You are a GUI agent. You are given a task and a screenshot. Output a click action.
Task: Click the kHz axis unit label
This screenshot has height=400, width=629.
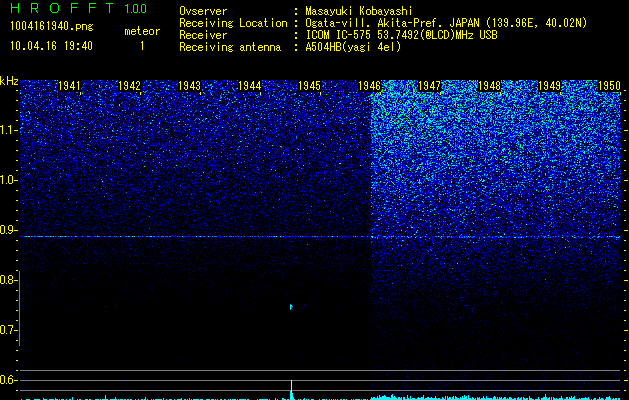coord(9,81)
